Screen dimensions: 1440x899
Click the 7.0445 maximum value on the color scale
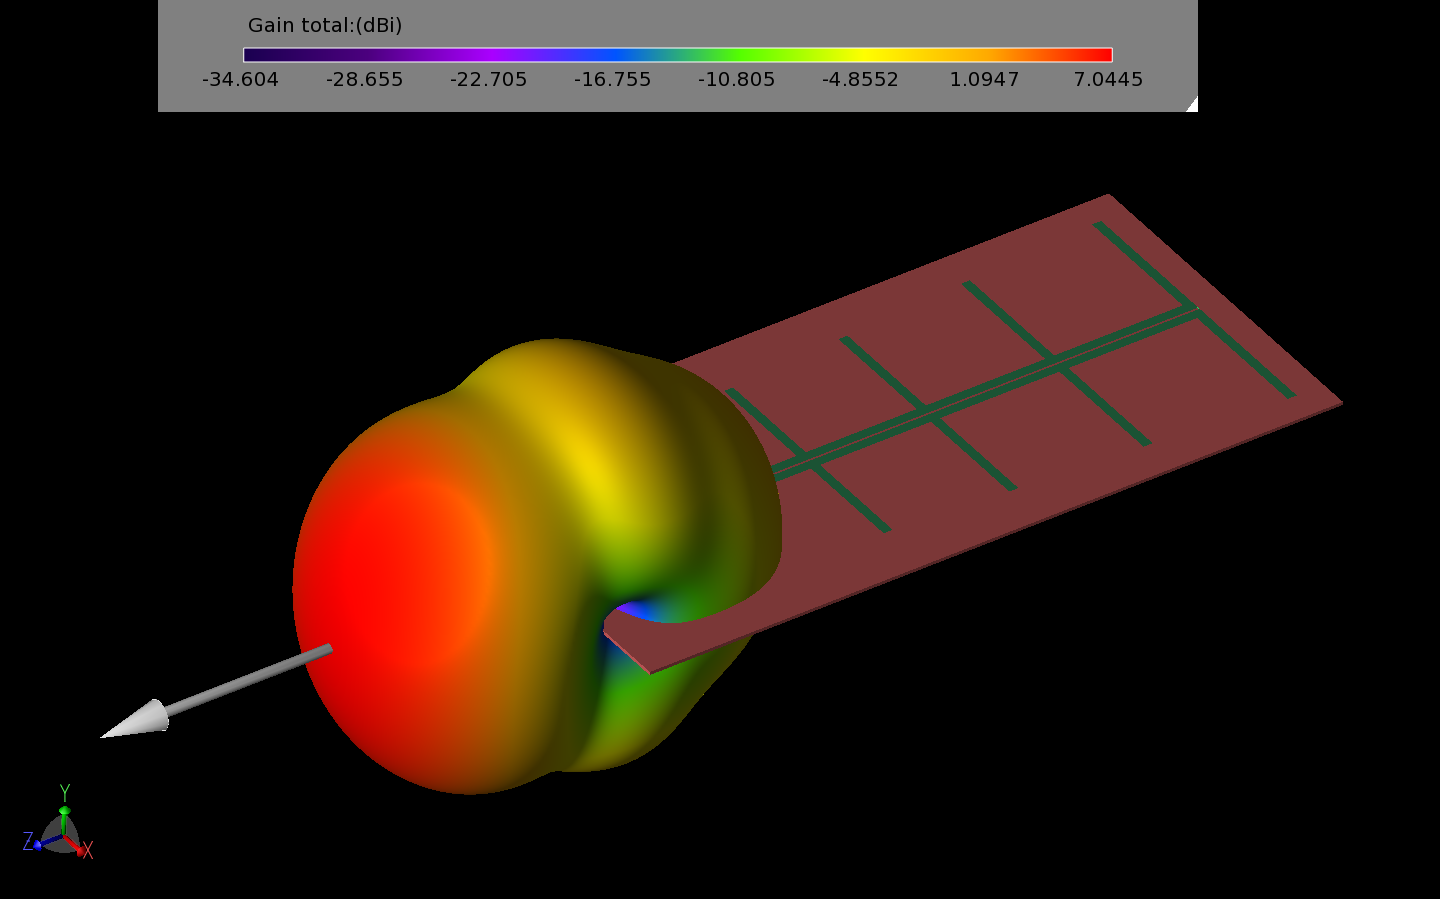1108,79
